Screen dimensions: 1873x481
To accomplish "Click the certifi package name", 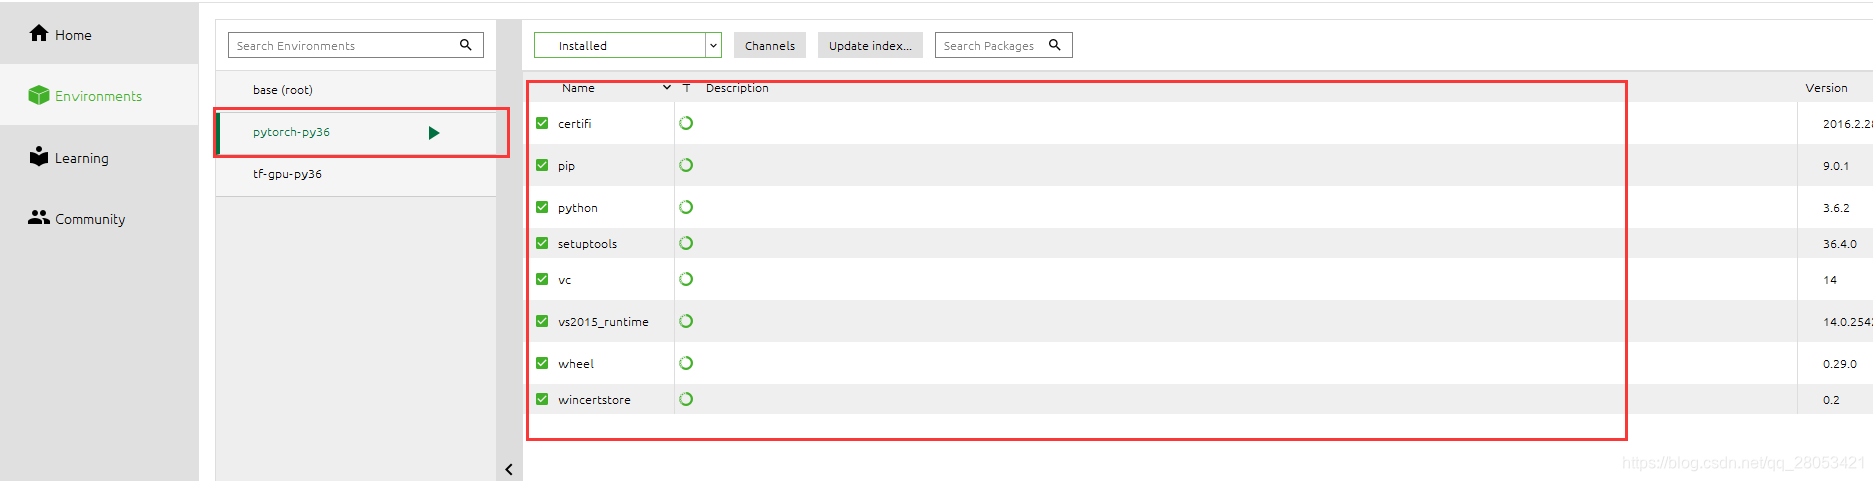I will pos(575,124).
